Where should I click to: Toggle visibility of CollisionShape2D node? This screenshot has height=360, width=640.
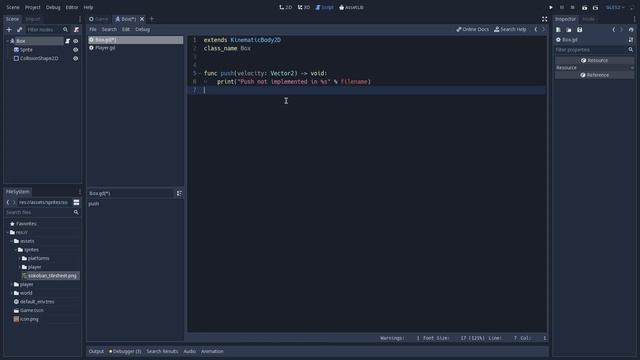coord(76,58)
